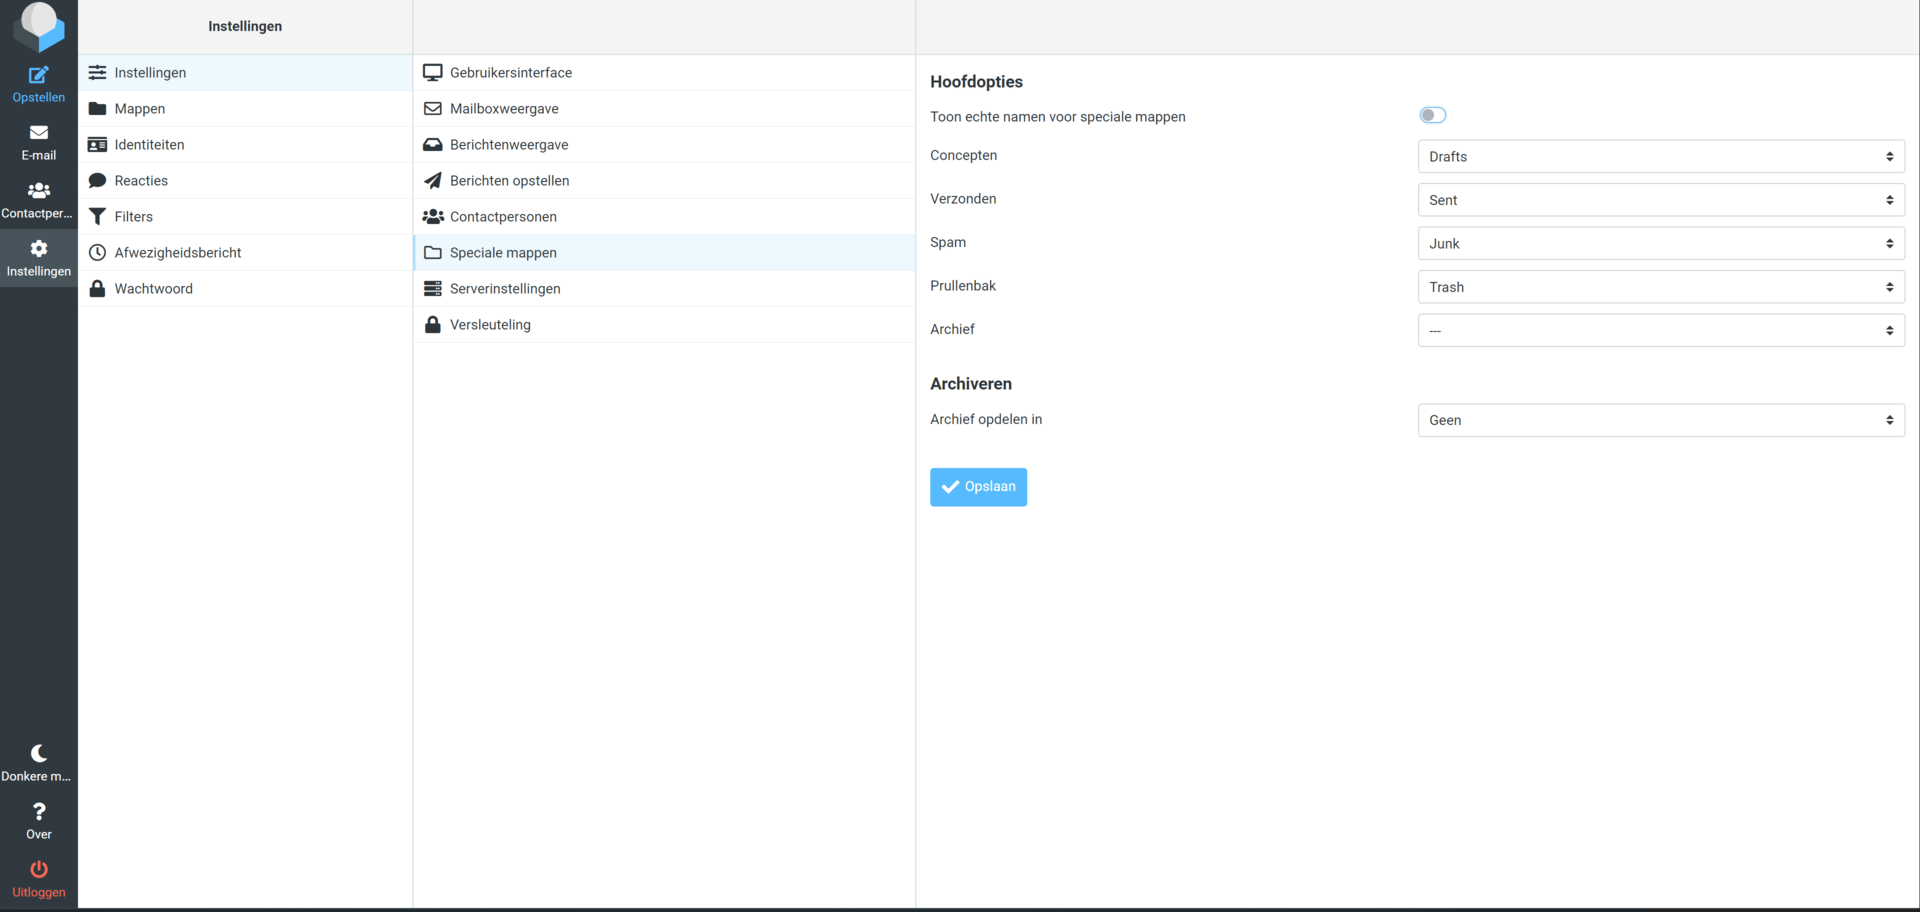The width and height of the screenshot is (1920, 912).
Task: Open the Archief folder dropdown
Action: [1661, 331]
